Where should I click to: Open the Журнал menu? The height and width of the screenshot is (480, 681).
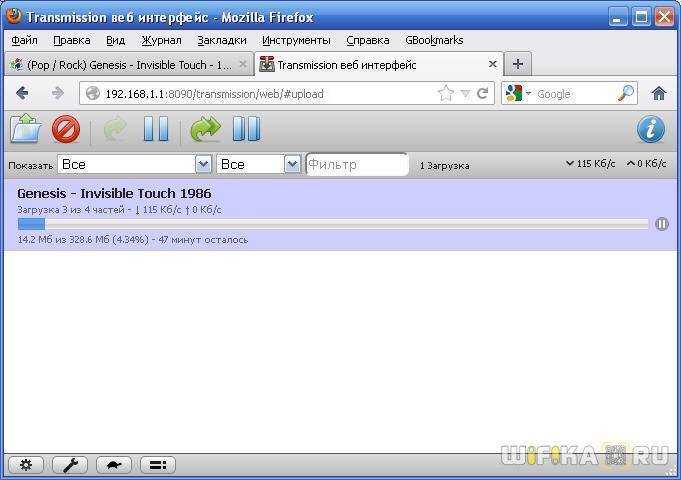[162, 40]
